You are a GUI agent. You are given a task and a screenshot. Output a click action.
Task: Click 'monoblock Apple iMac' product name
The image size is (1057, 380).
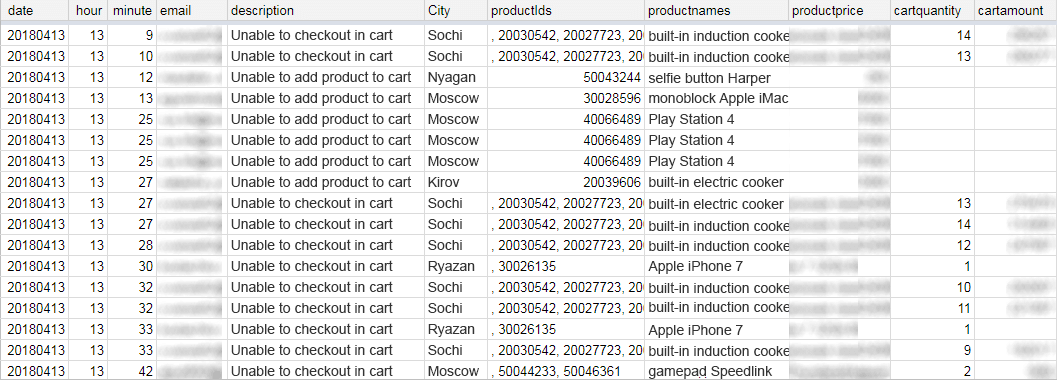[x=716, y=98]
